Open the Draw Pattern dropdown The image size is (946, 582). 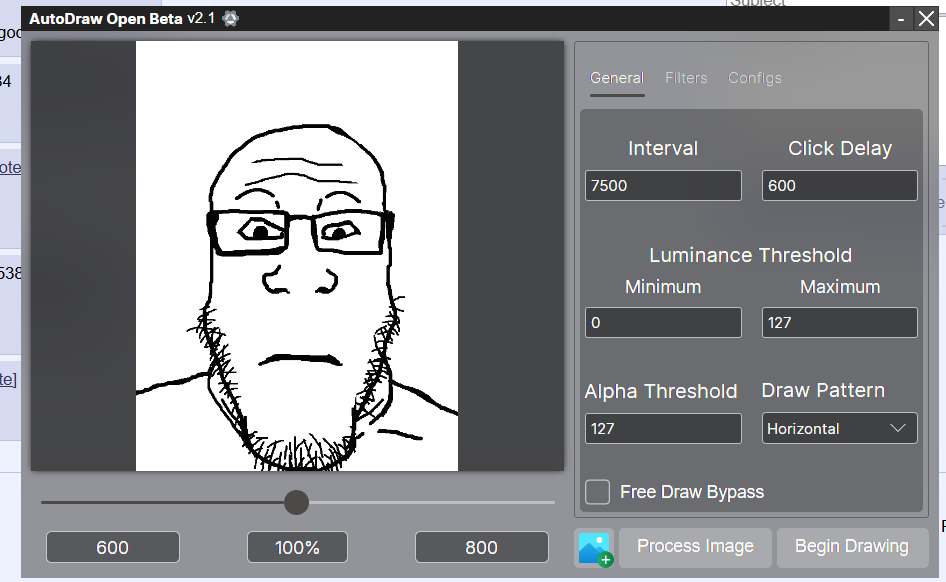[x=838, y=428]
